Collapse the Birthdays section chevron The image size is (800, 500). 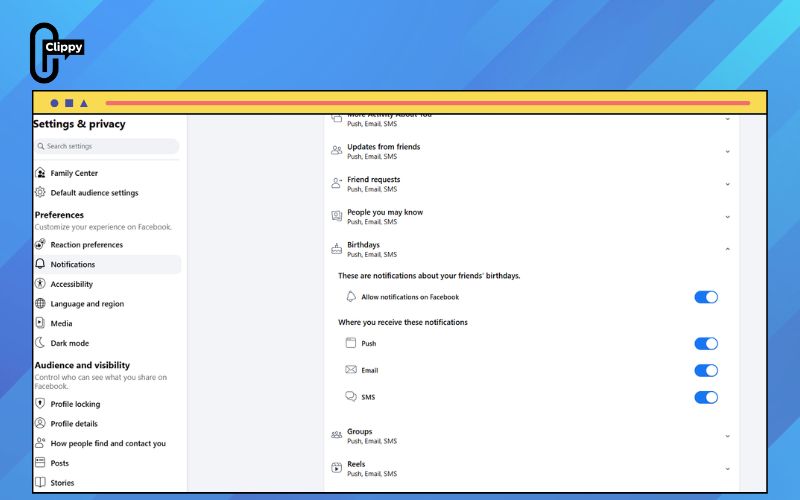tap(728, 249)
